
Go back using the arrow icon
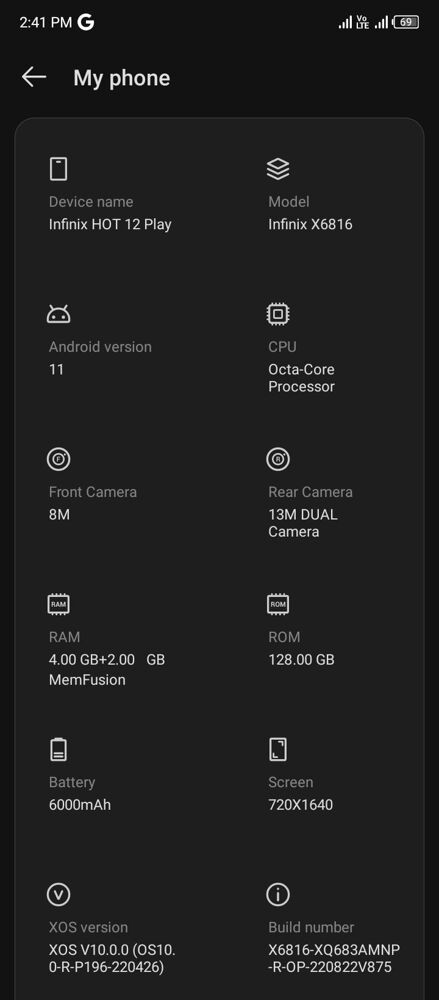tap(34, 77)
